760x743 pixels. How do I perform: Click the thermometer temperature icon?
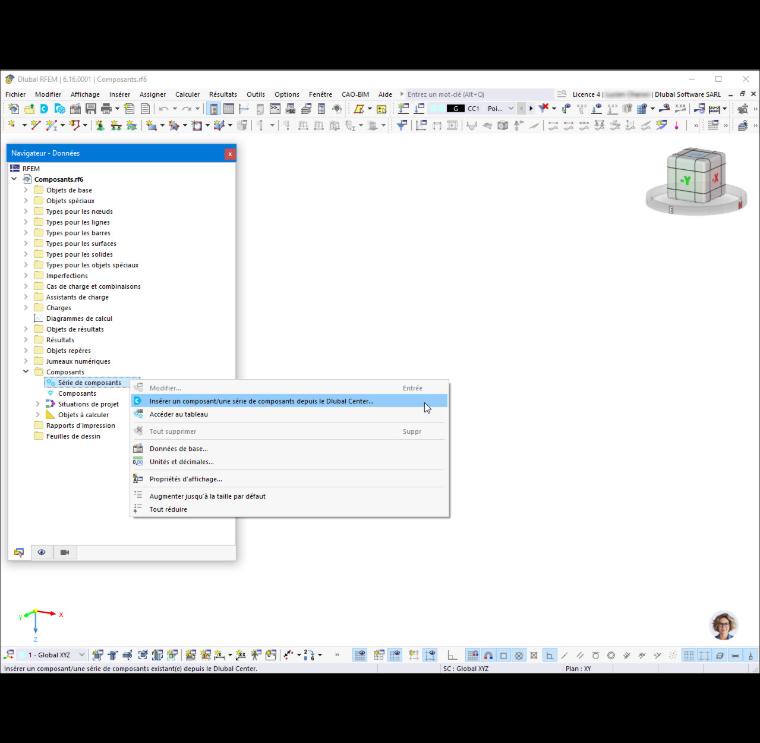pyautogui.click(x=677, y=126)
